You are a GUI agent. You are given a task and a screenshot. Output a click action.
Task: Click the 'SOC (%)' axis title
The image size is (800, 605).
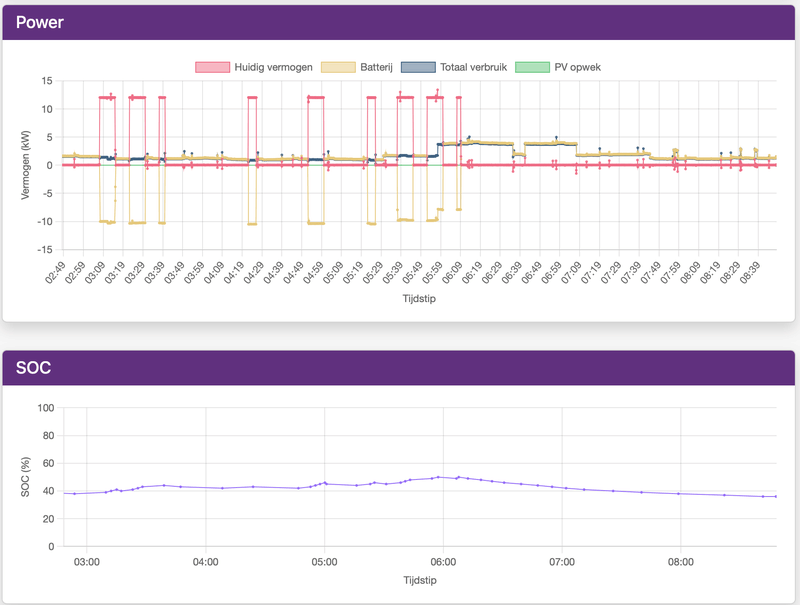[27, 475]
